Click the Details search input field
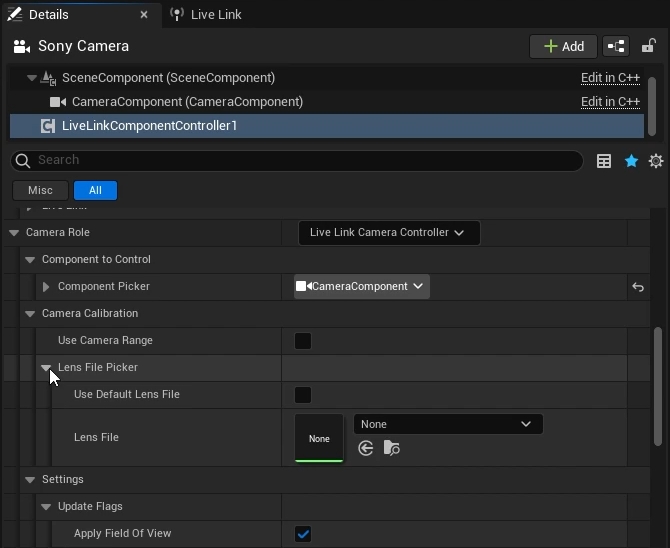The width and height of the screenshot is (670, 548). coord(300,160)
